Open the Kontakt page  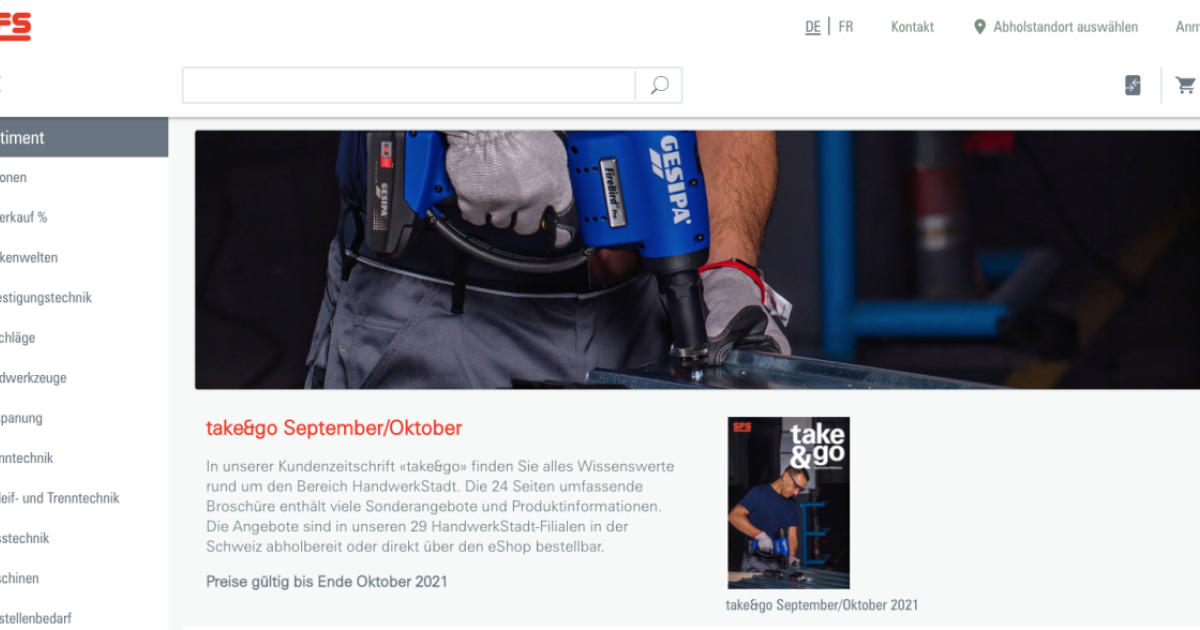click(912, 27)
